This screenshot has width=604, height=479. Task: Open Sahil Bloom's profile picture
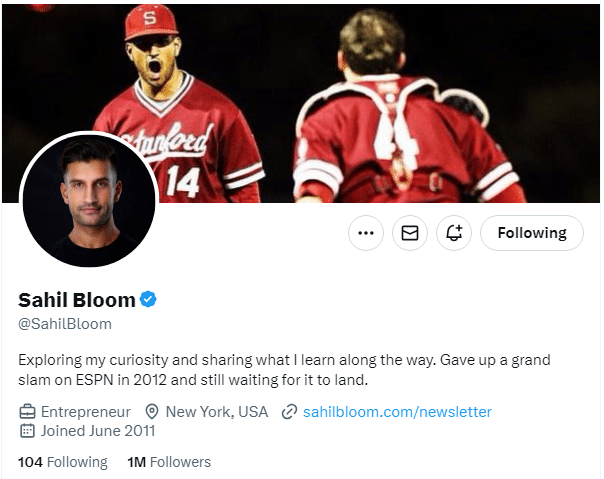[89, 200]
